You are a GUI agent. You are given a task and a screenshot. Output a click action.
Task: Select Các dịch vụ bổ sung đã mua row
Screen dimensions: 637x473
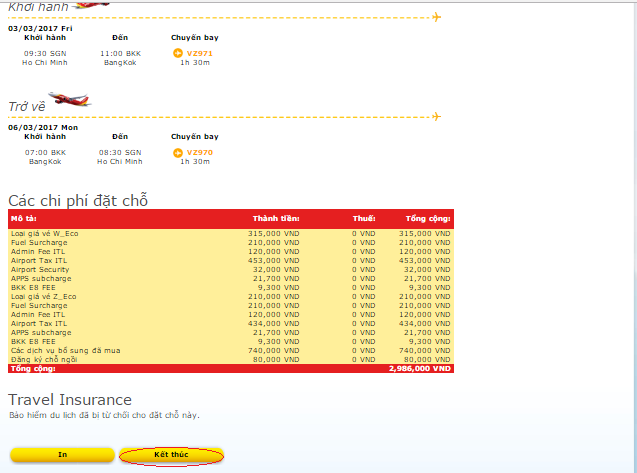[231, 350]
